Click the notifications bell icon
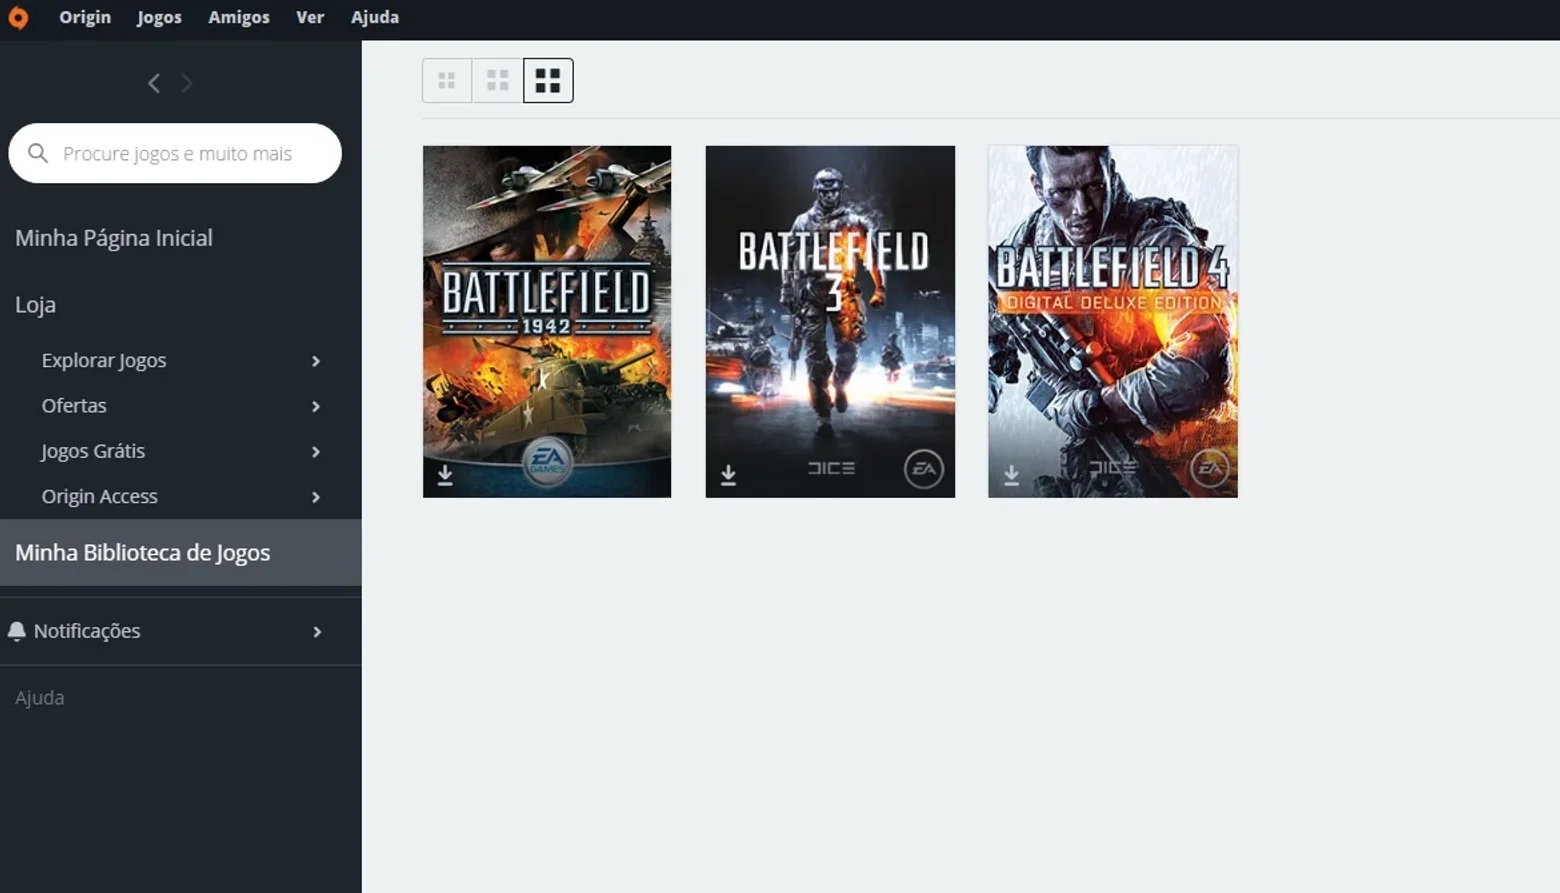Screen dimensions: 1560x893 point(17,631)
